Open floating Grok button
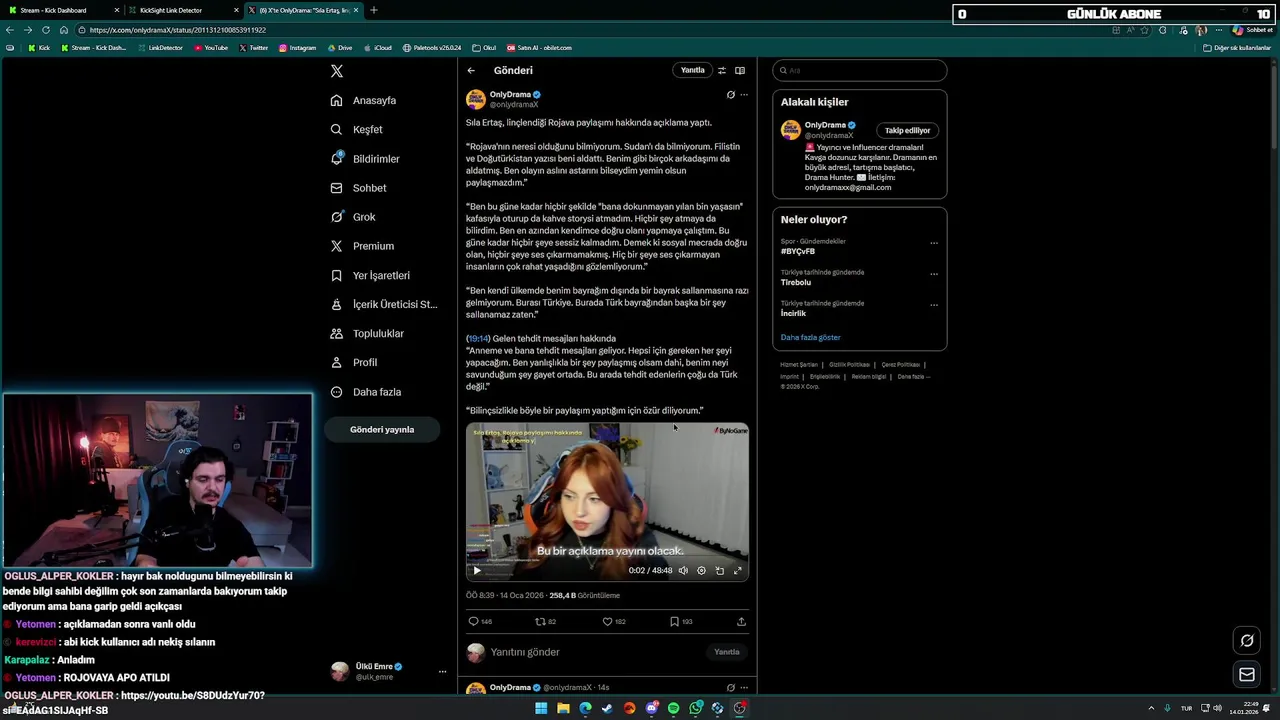The width and height of the screenshot is (1280, 720). pos(1247,641)
